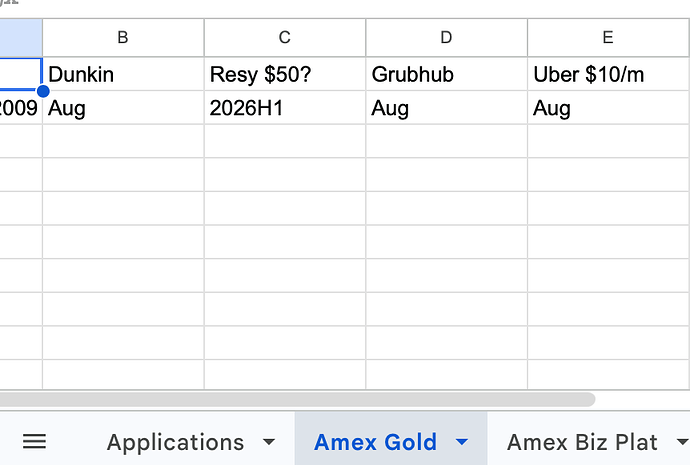The height and width of the screenshot is (465, 690).
Task: Click the Dunkin cell
Action: click(x=123, y=74)
